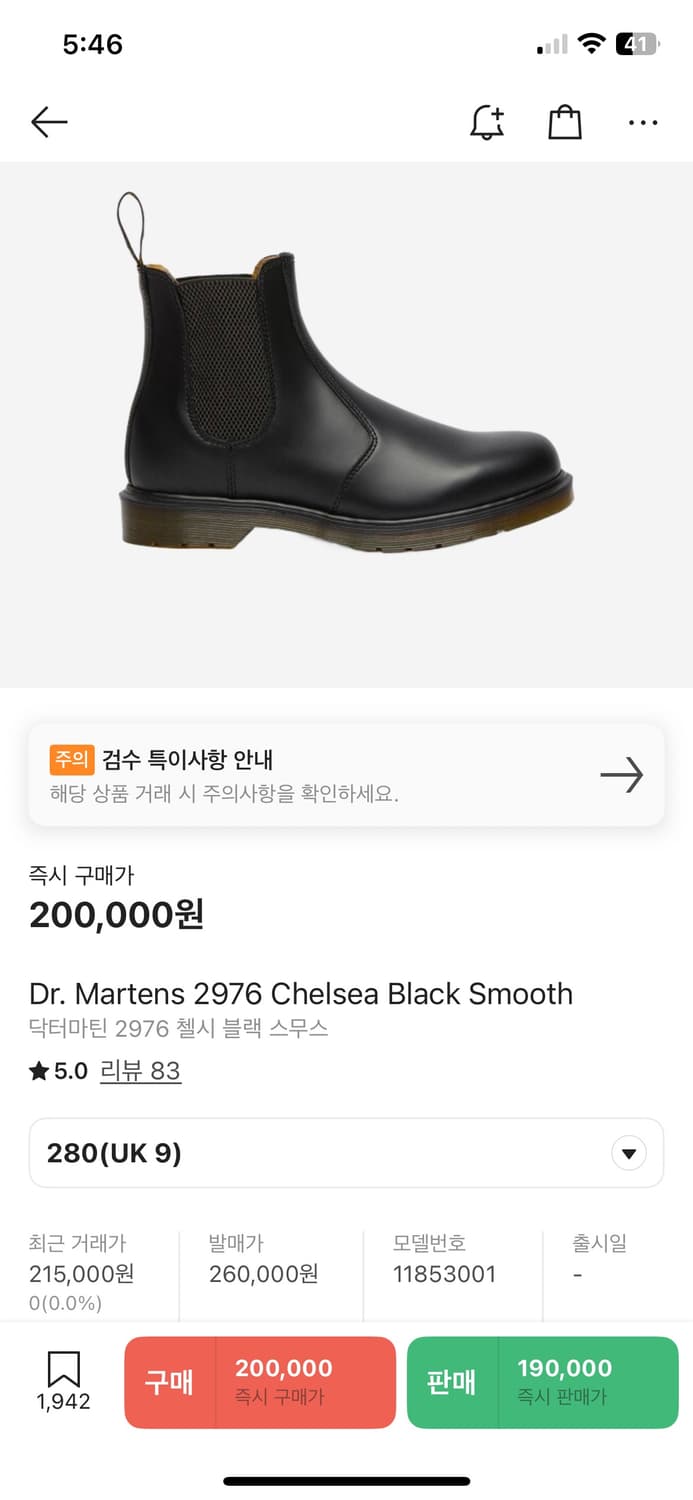Tap the 검수 특이사항 안내 notice title
This screenshot has height=1500, width=693.
click(x=187, y=759)
